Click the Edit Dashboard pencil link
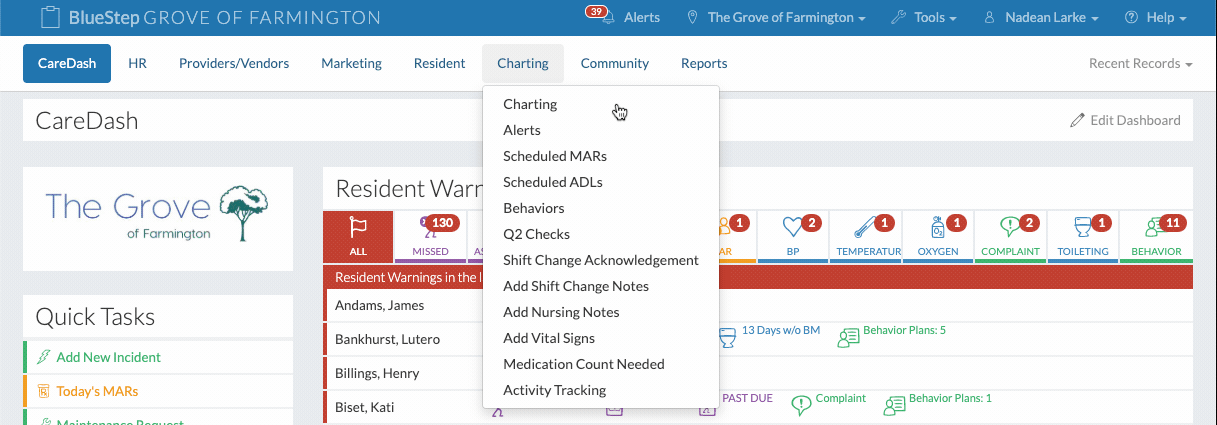The width and height of the screenshot is (1217, 425). tap(1125, 120)
